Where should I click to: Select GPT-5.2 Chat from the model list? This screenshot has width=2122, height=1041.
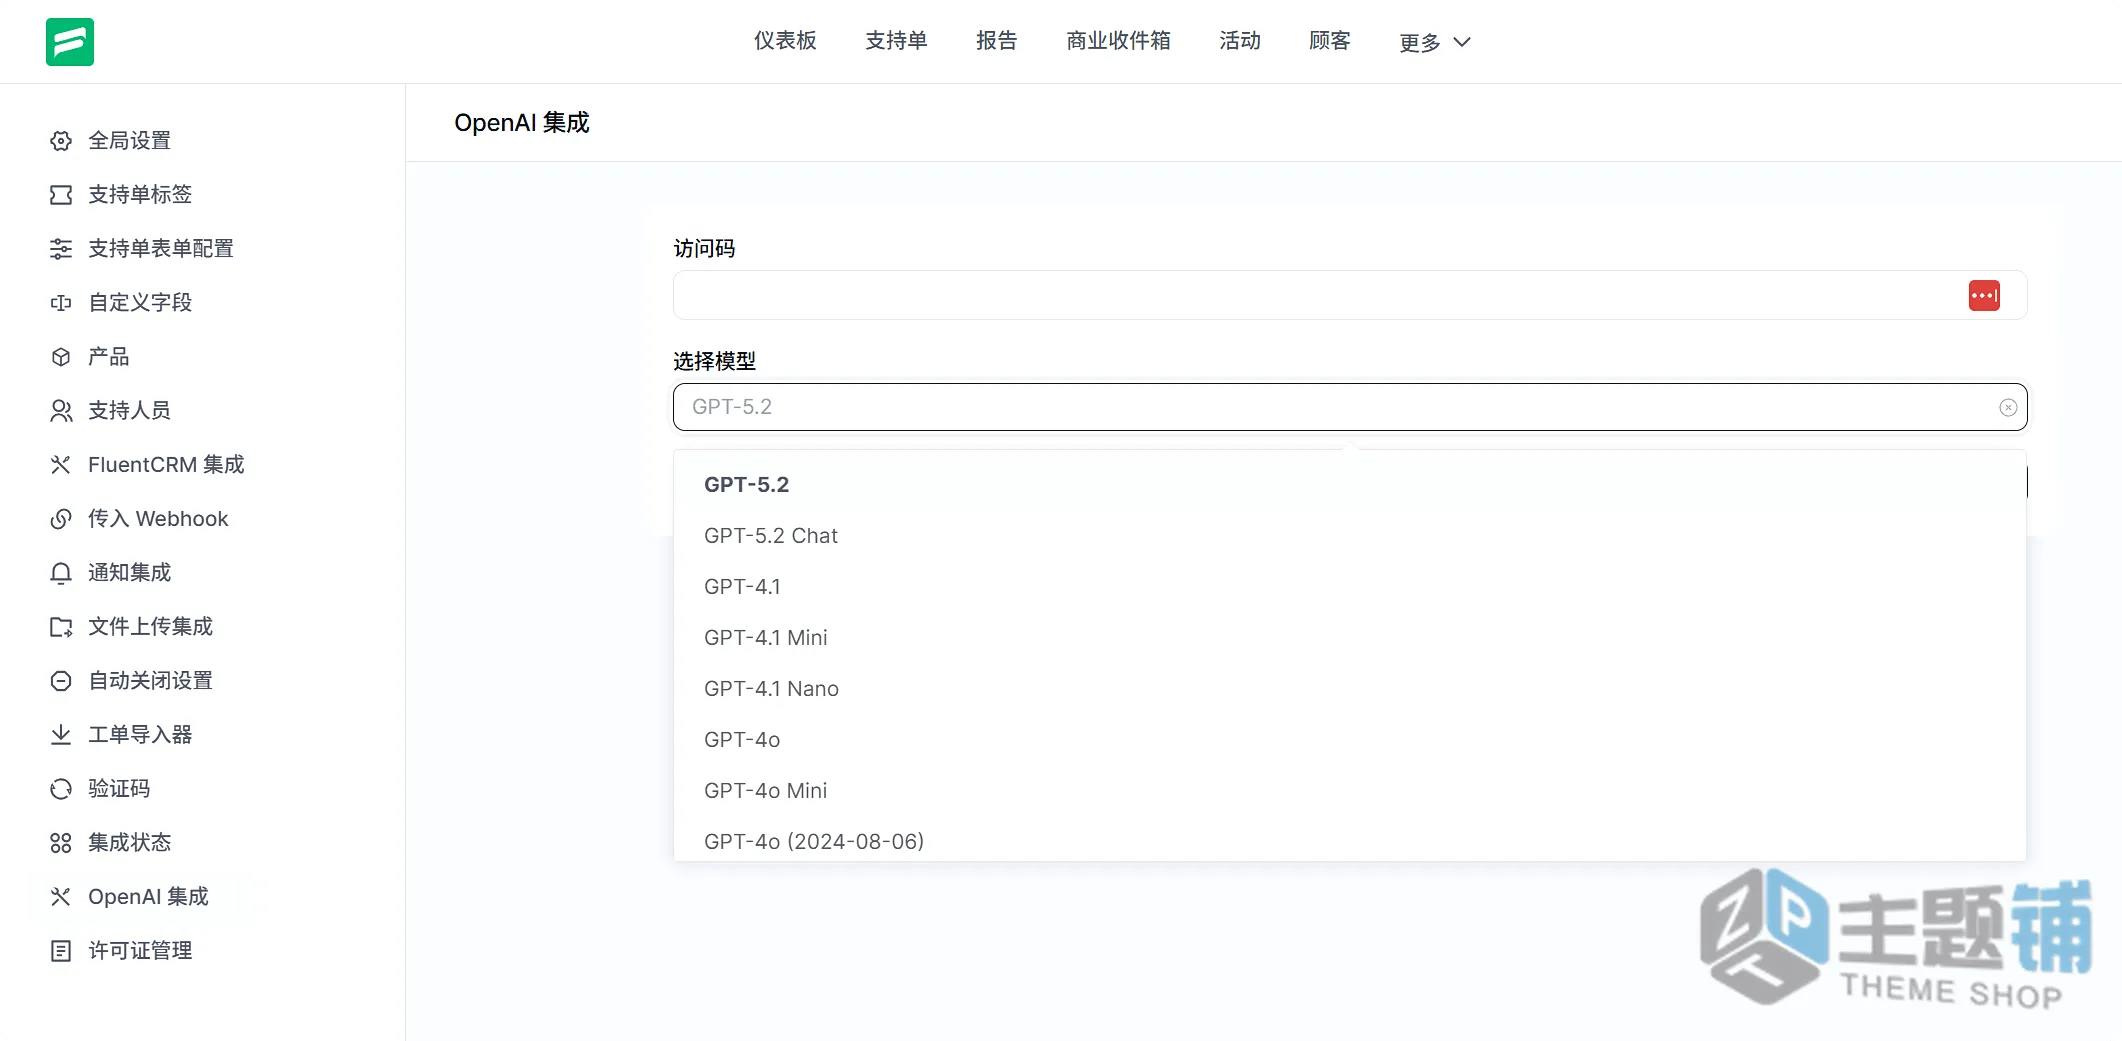[1350, 536]
